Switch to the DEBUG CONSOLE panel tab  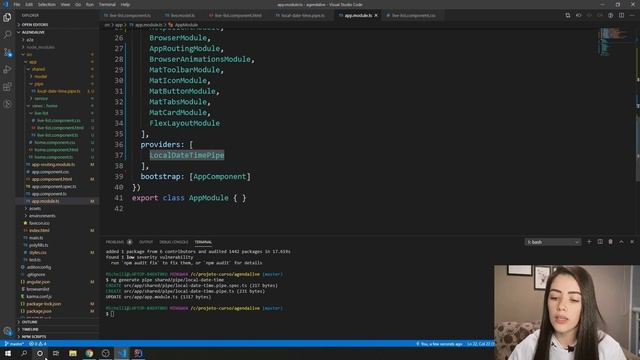[x=174, y=242]
